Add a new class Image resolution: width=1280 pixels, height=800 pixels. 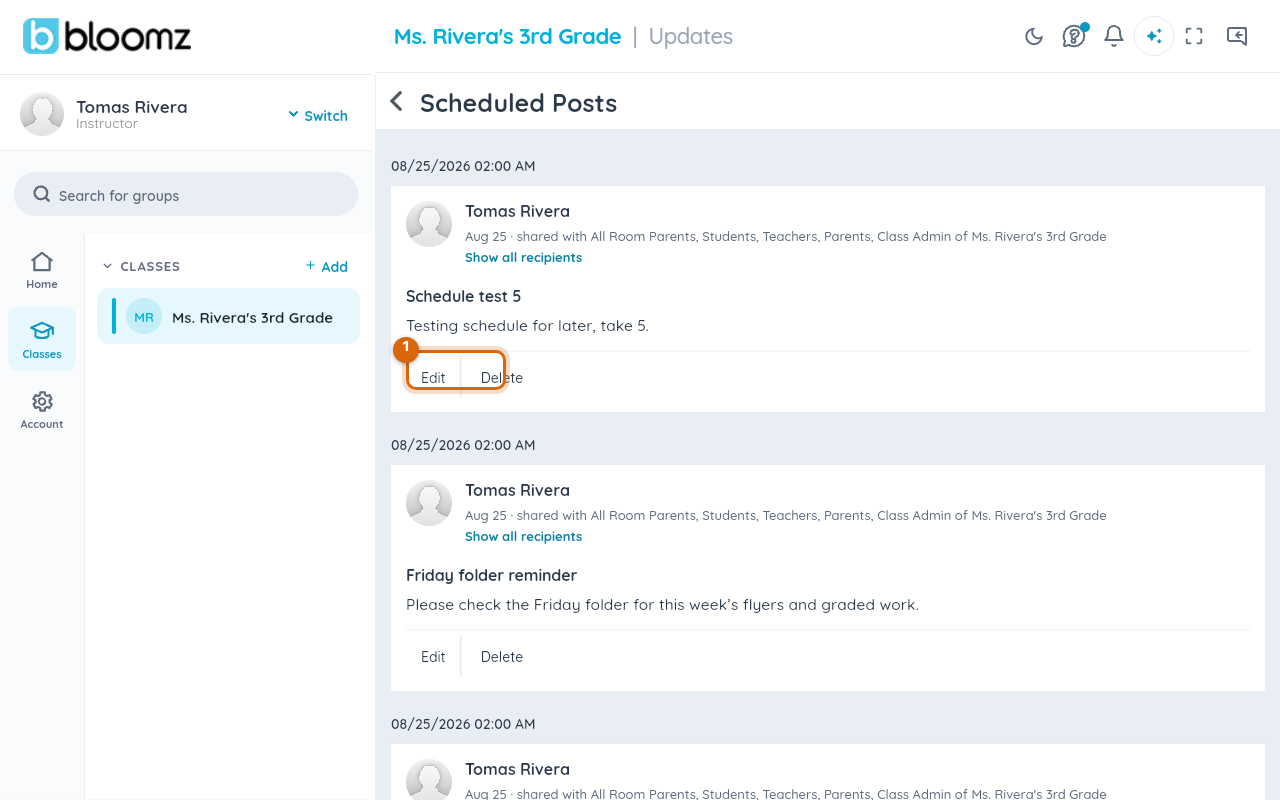(x=327, y=266)
